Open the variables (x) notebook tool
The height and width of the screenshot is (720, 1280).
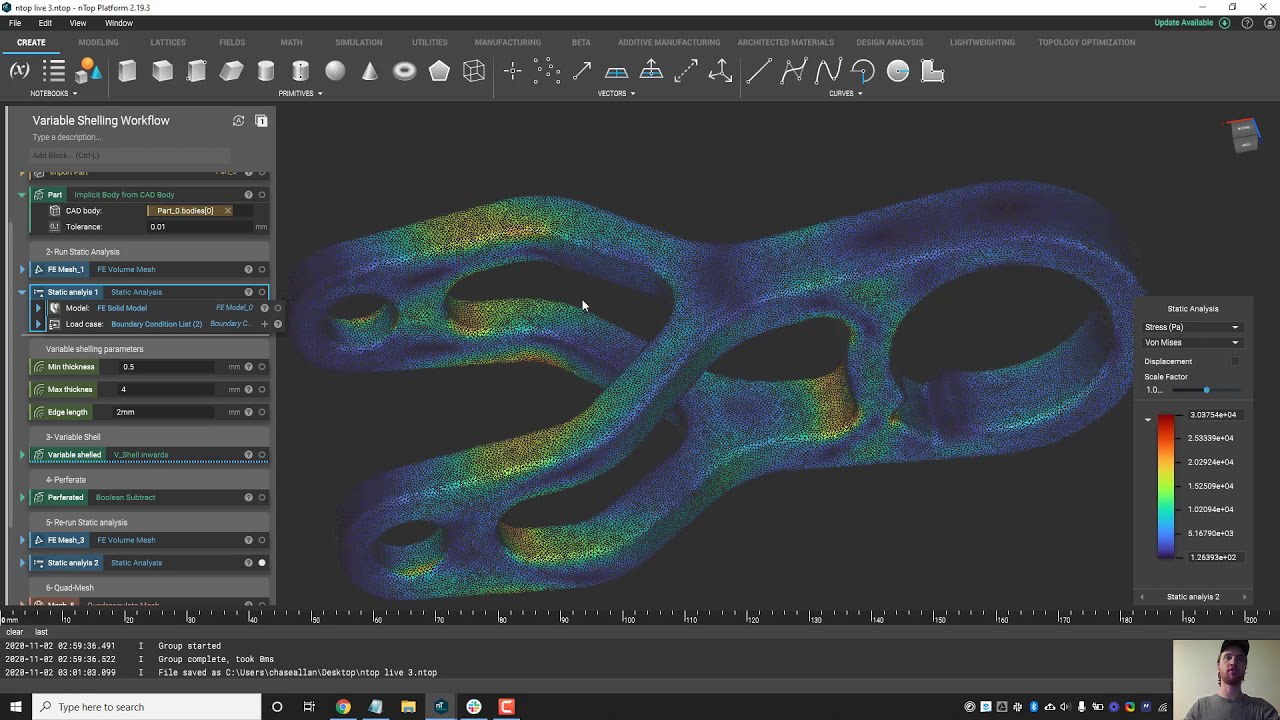[x=19, y=71]
